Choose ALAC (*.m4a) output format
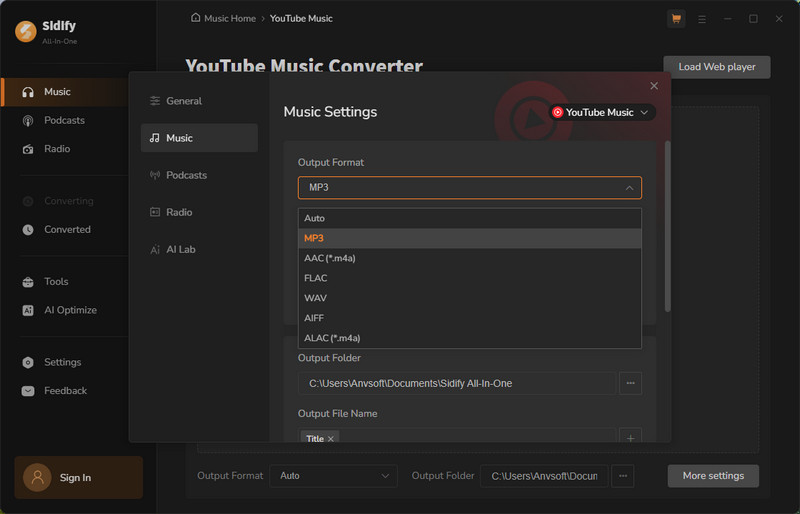 [x=469, y=338]
